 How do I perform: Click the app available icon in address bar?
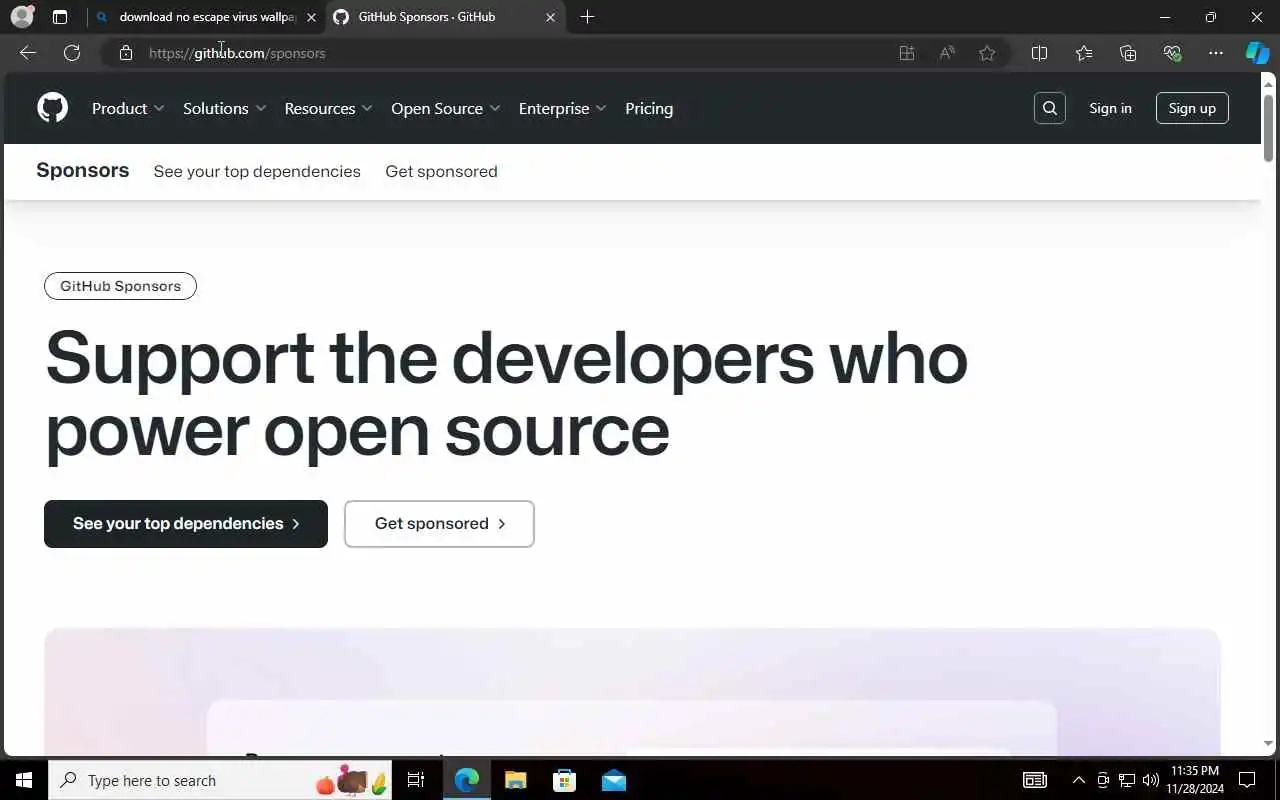907,53
